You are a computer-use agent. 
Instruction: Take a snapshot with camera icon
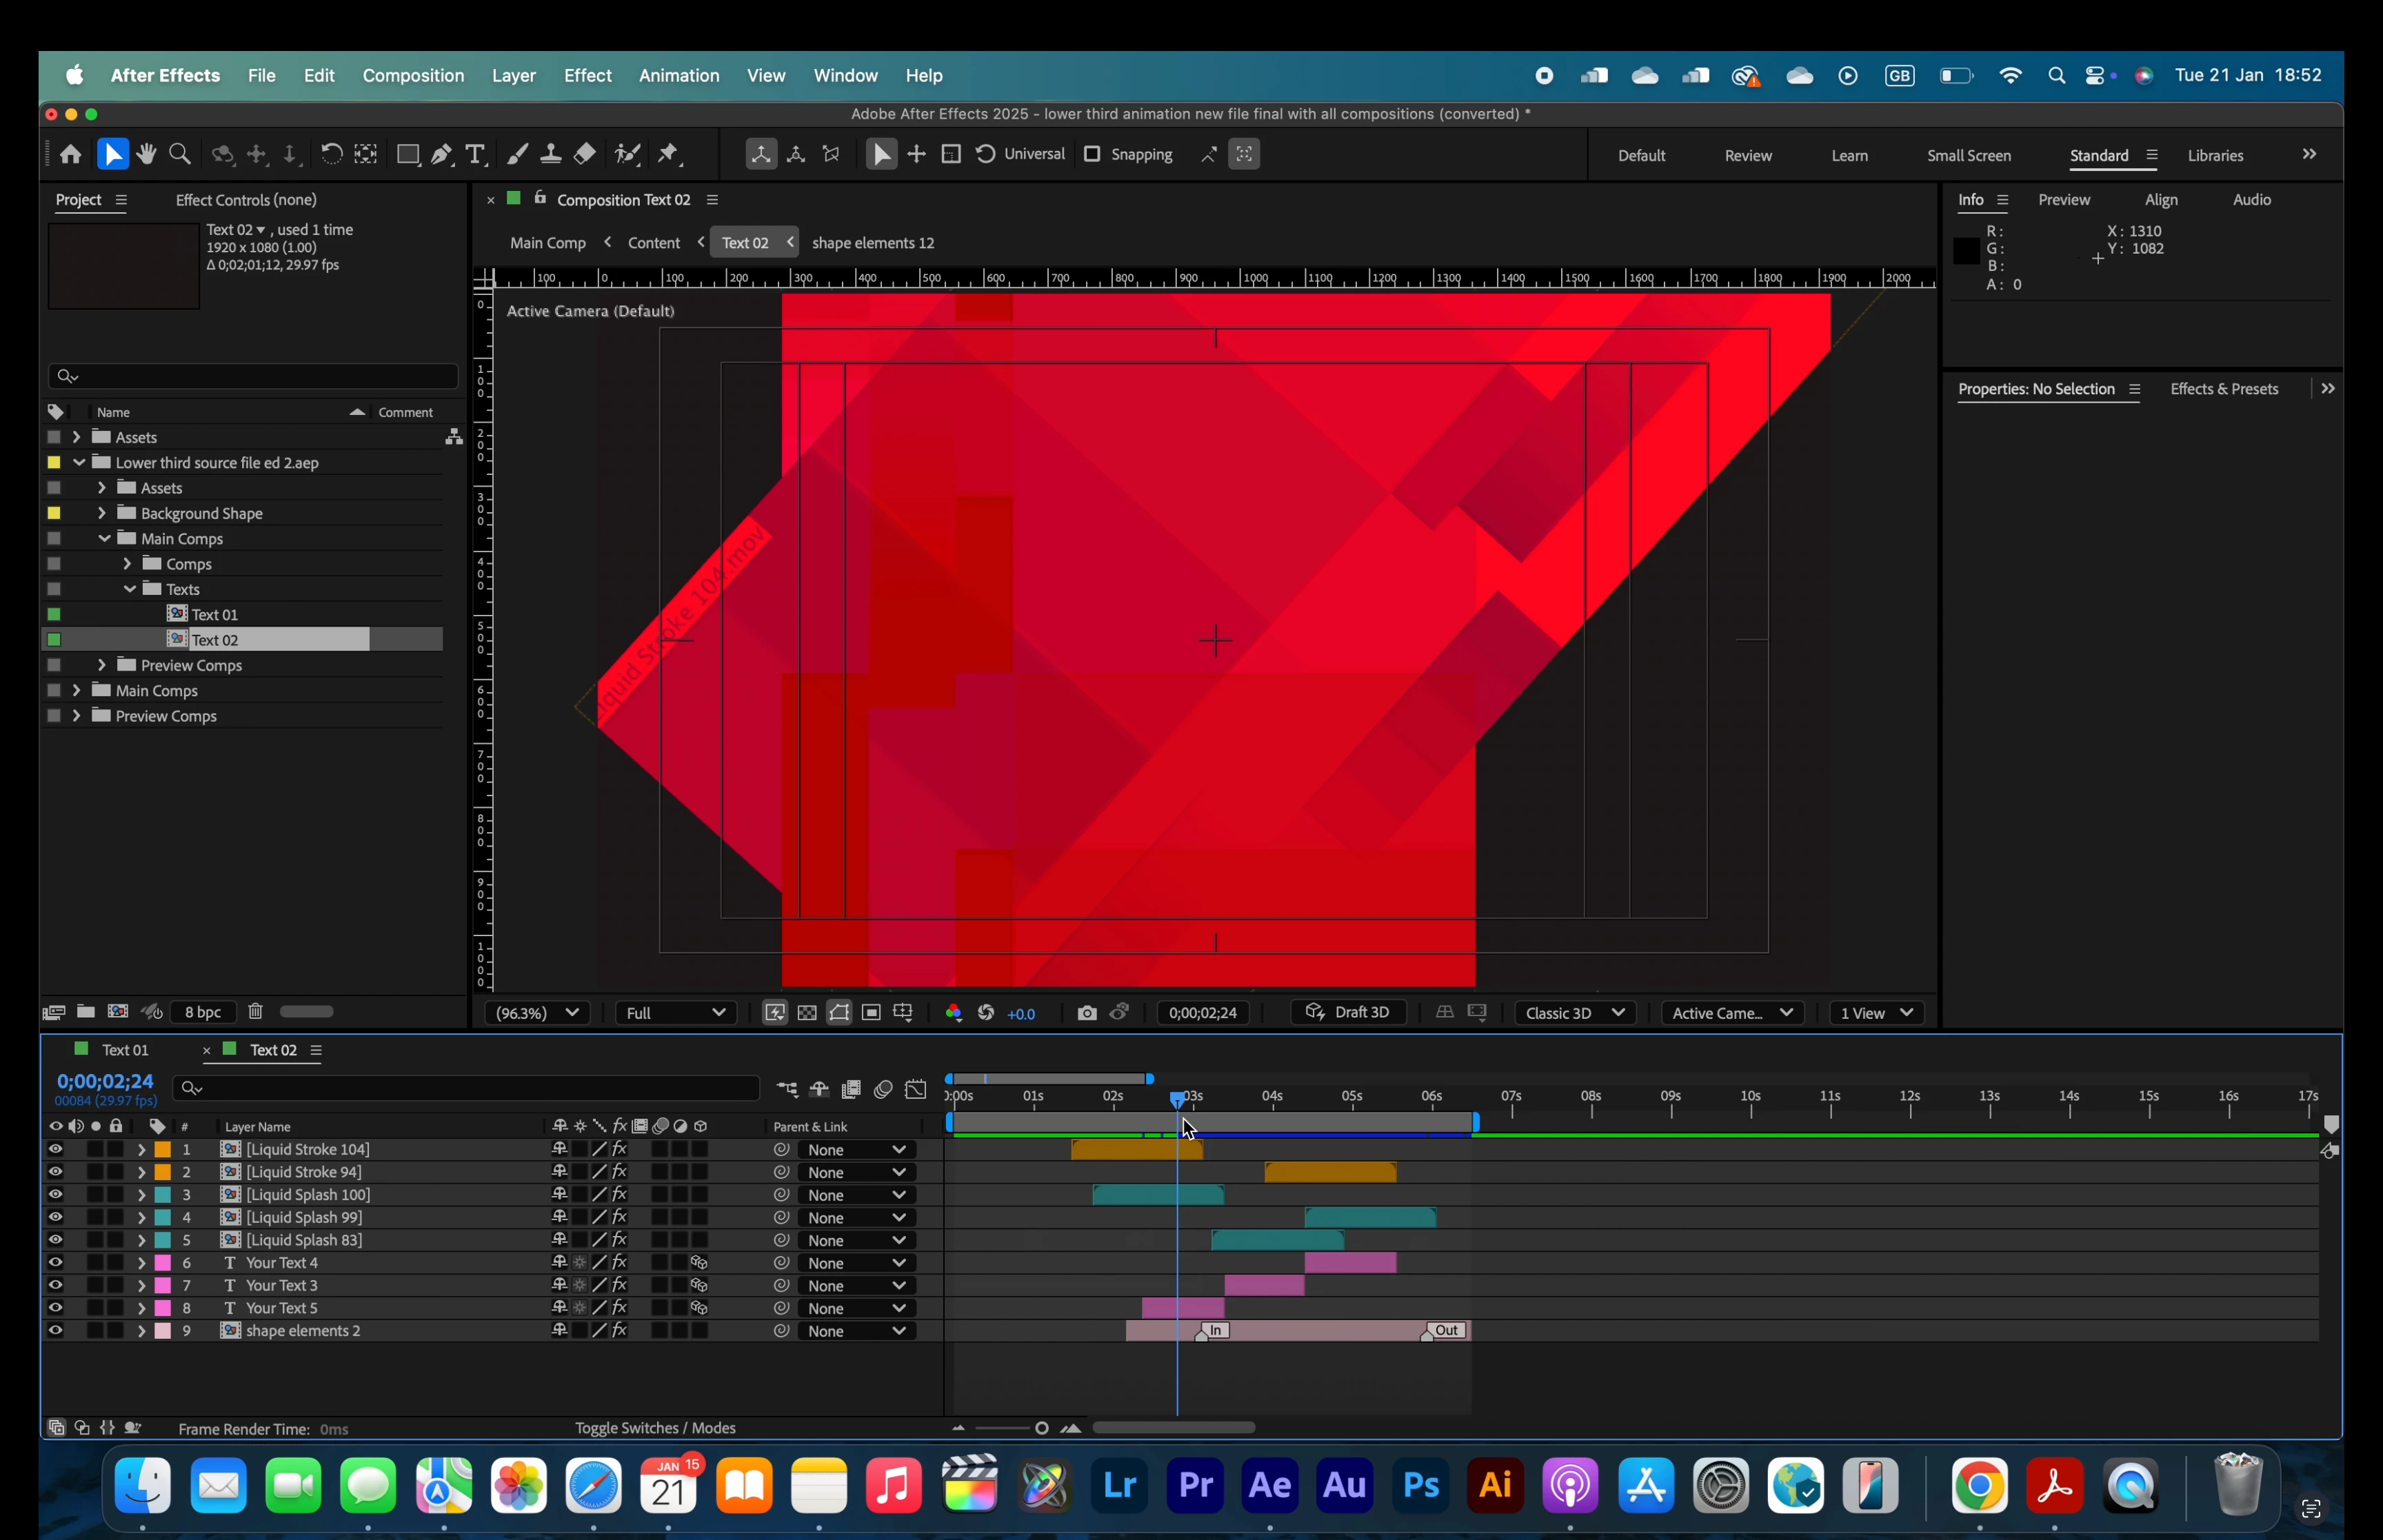(x=1086, y=1013)
